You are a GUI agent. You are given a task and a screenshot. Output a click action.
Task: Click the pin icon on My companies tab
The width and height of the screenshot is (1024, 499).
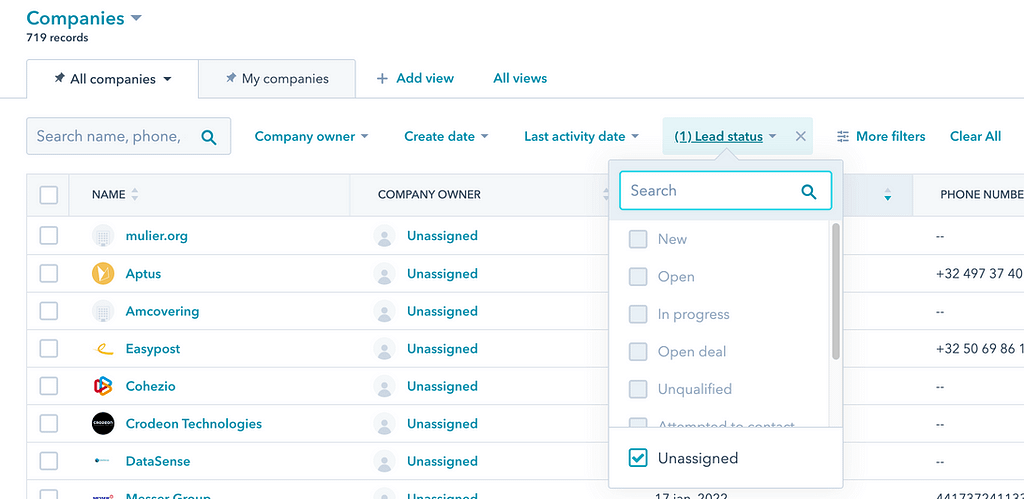click(231, 78)
